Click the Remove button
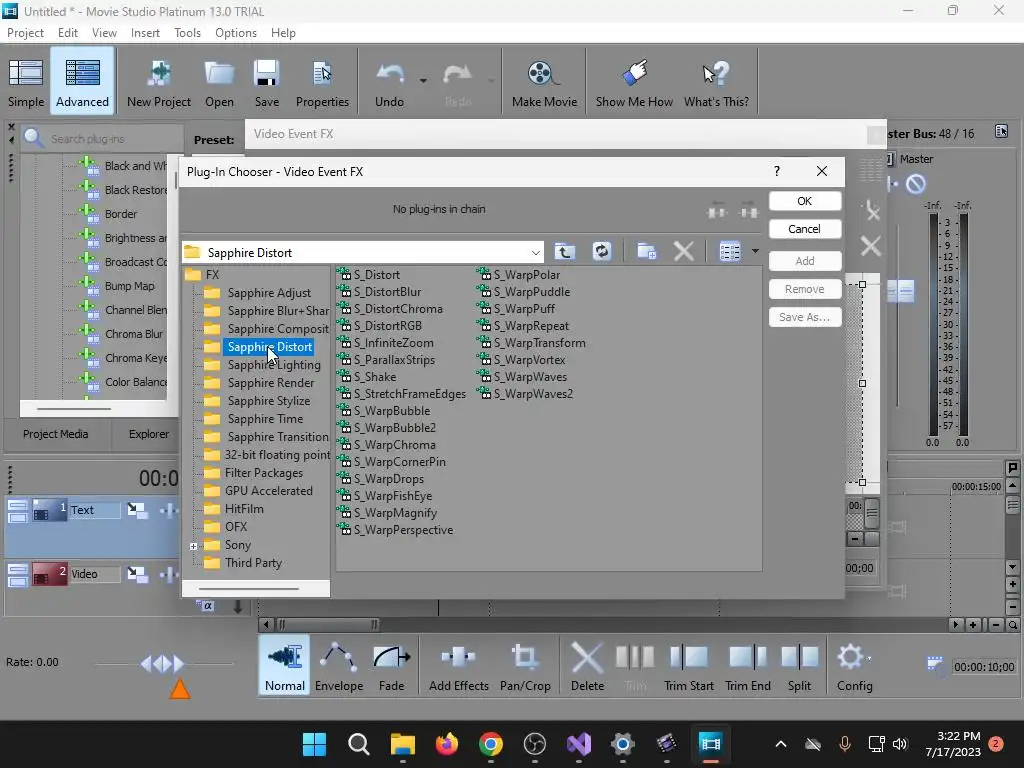The width and height of the screenshot is (1024, 768). coord(805,289)
